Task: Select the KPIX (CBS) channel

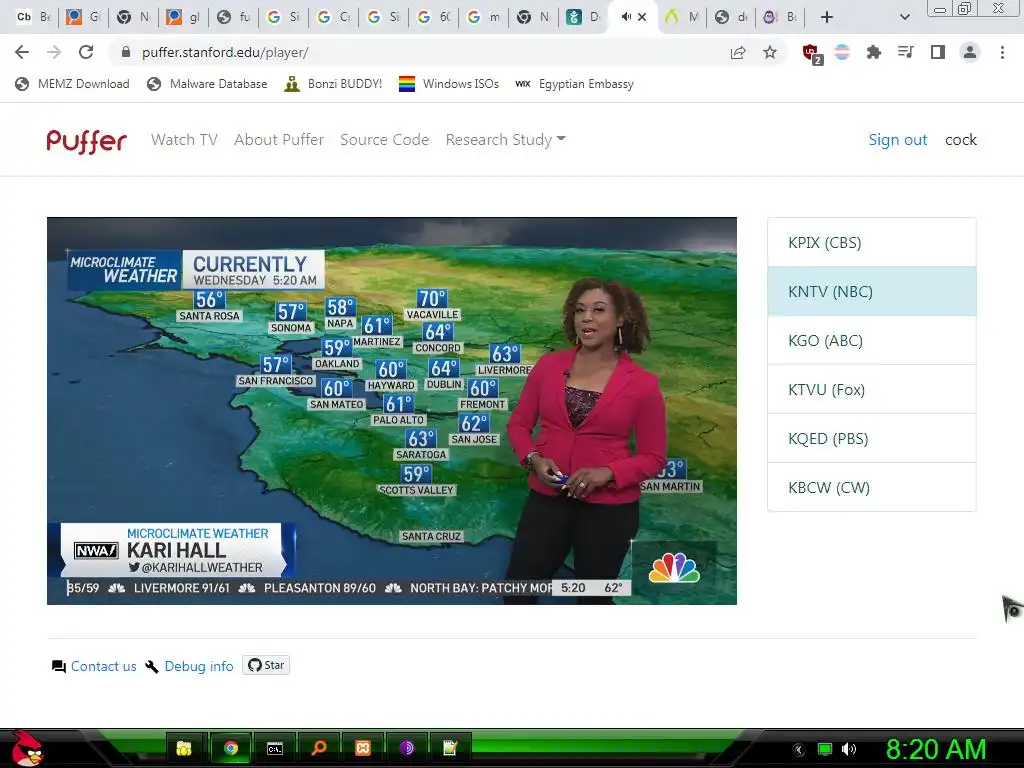Action: pyautogui.click(x=872, y=242)
